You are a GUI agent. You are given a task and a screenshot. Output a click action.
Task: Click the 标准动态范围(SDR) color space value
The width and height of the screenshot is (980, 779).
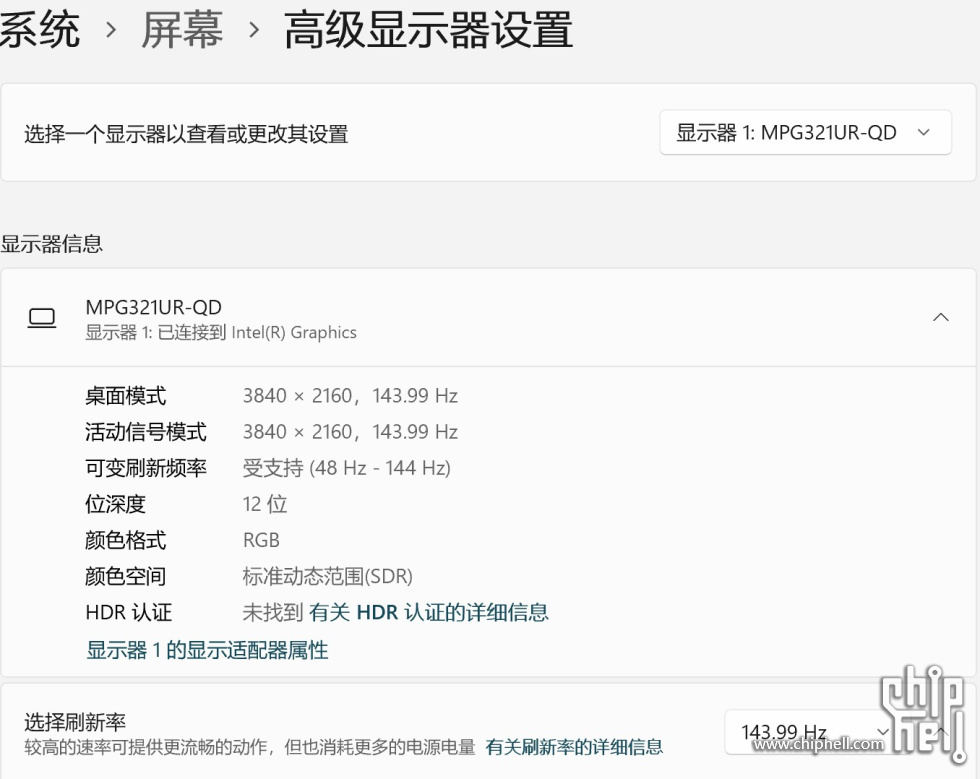click(x=327, y=576)
